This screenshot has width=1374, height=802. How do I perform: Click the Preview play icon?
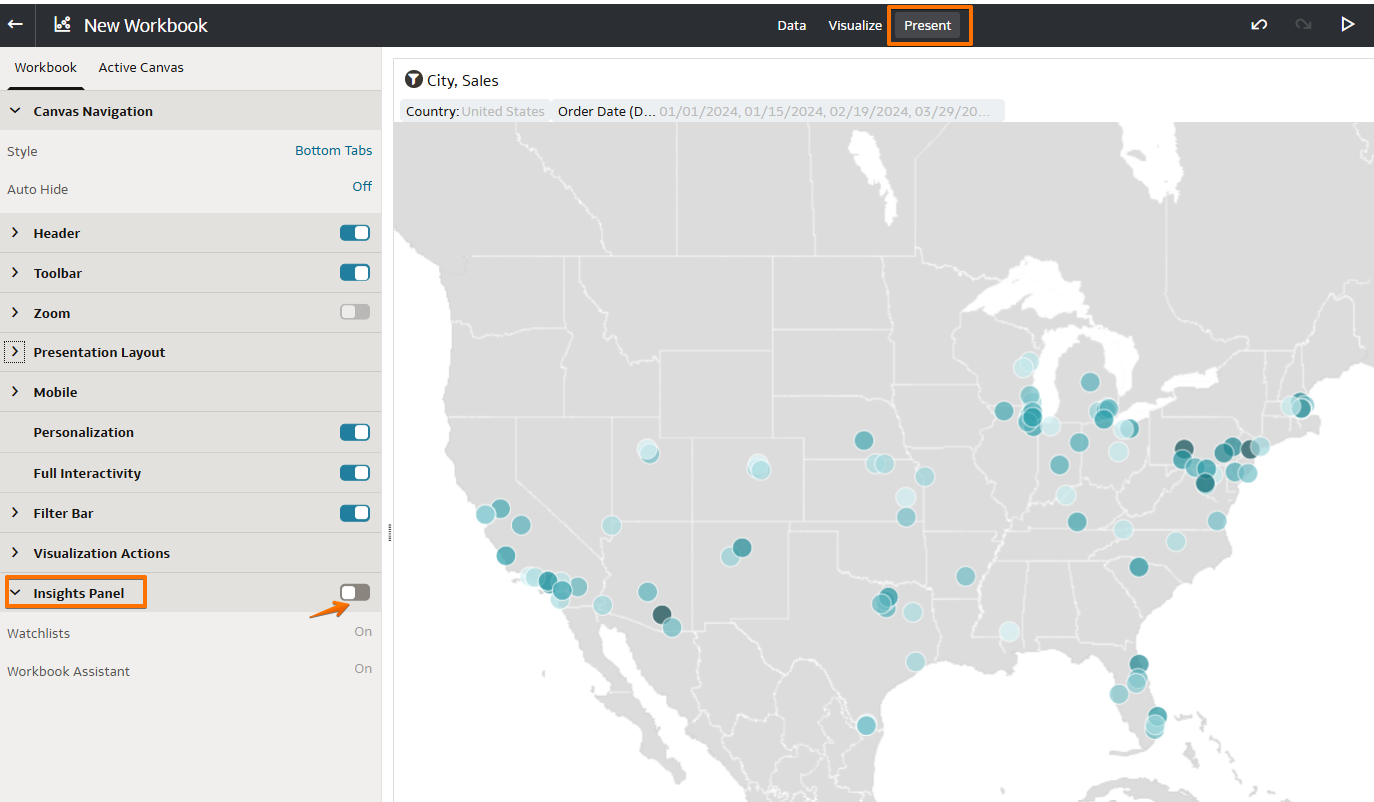1347,25
